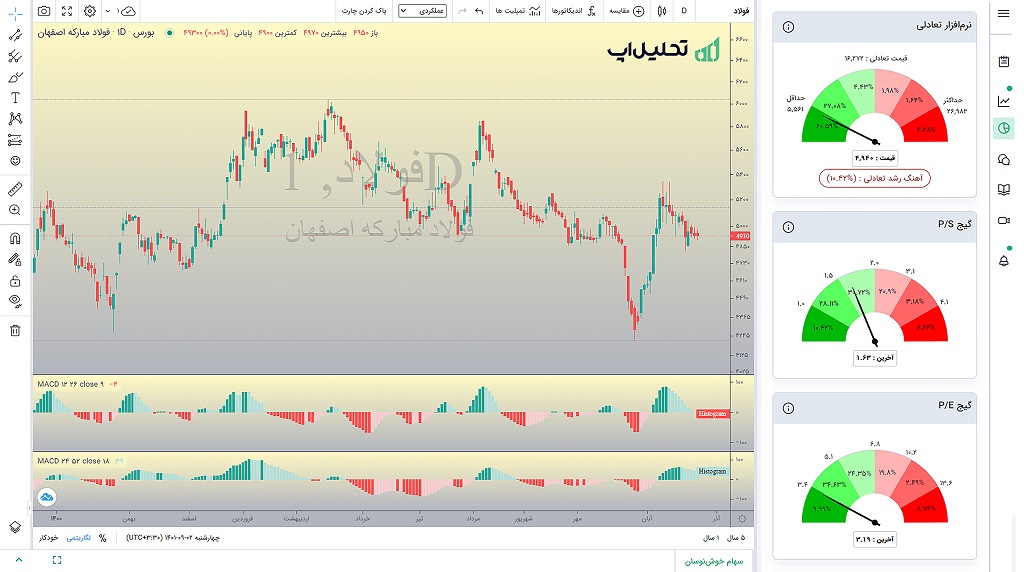This screenshot has width=1024, height=572.
Task: Select the brush drawing tool
Action: pos(15,77)
